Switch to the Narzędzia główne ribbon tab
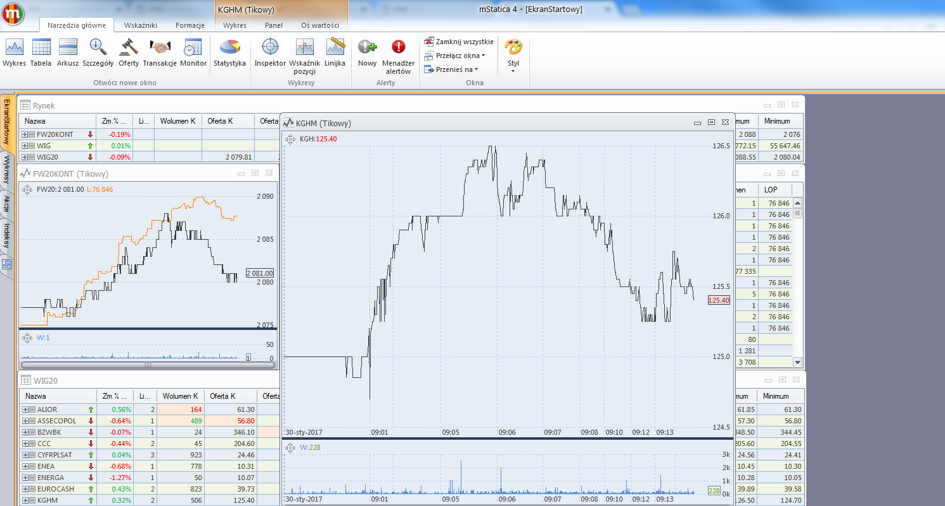The width and height of the screenshot is (945, 506). pos(77,25)
